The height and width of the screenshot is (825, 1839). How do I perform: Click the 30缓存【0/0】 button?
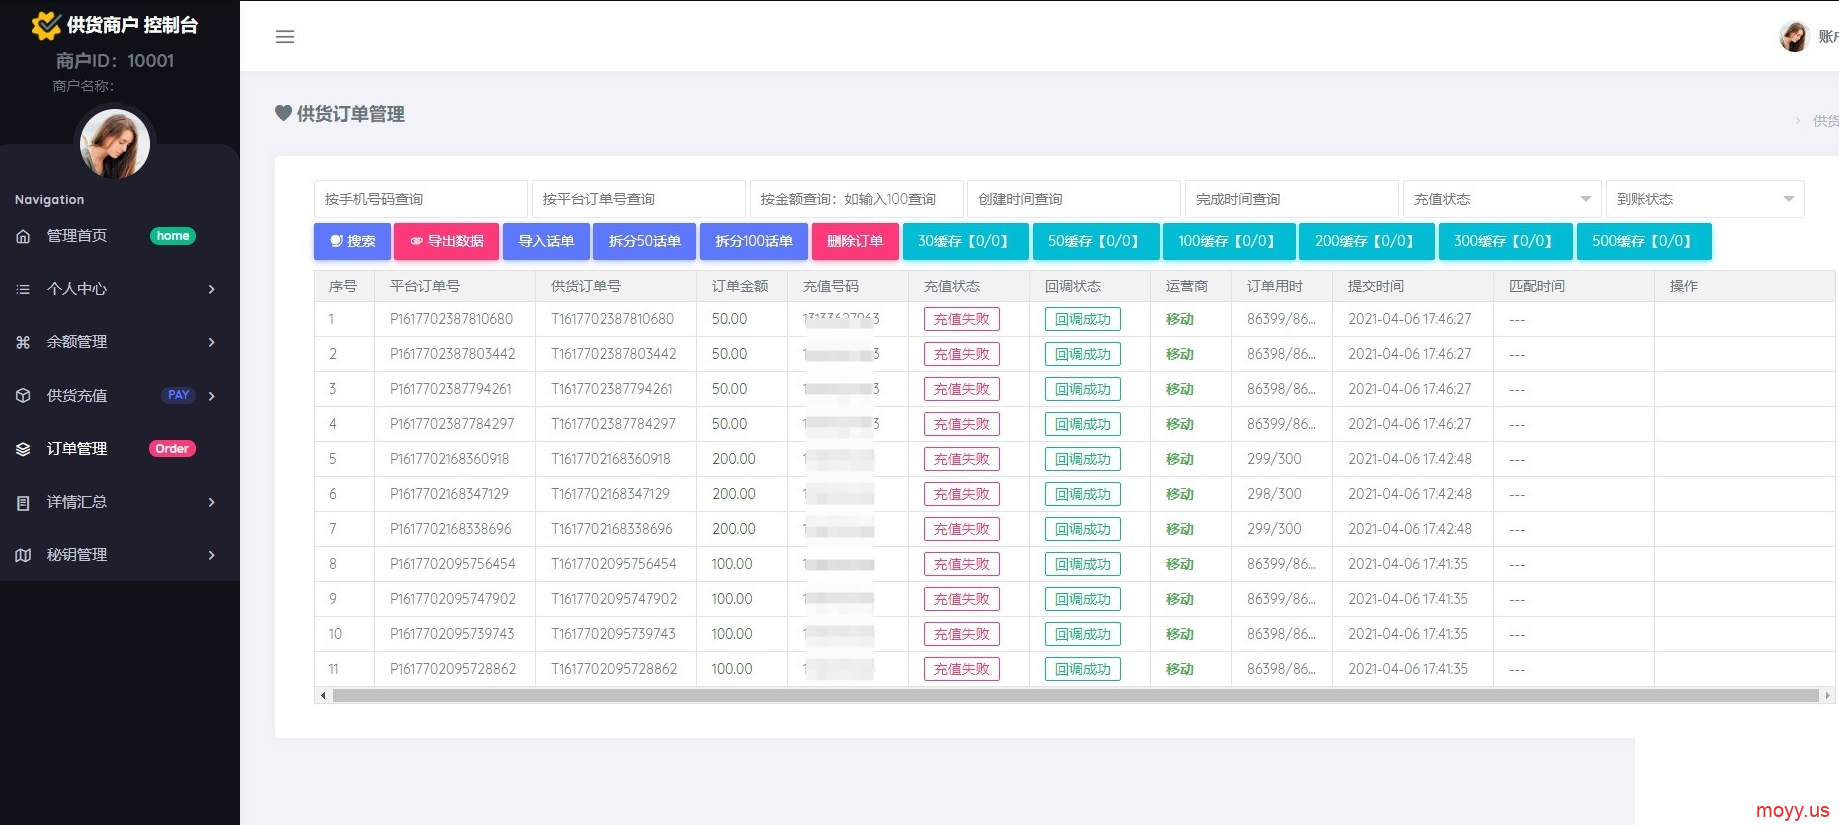(965, 241)
